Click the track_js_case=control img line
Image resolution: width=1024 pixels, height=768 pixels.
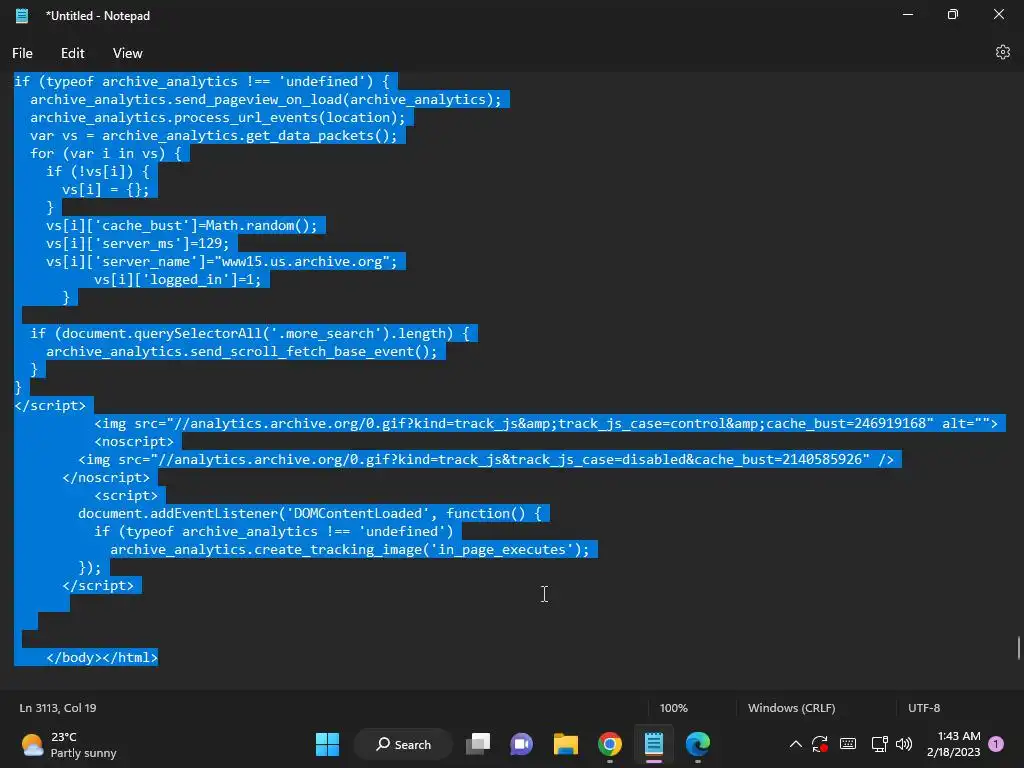click(546, 423)
